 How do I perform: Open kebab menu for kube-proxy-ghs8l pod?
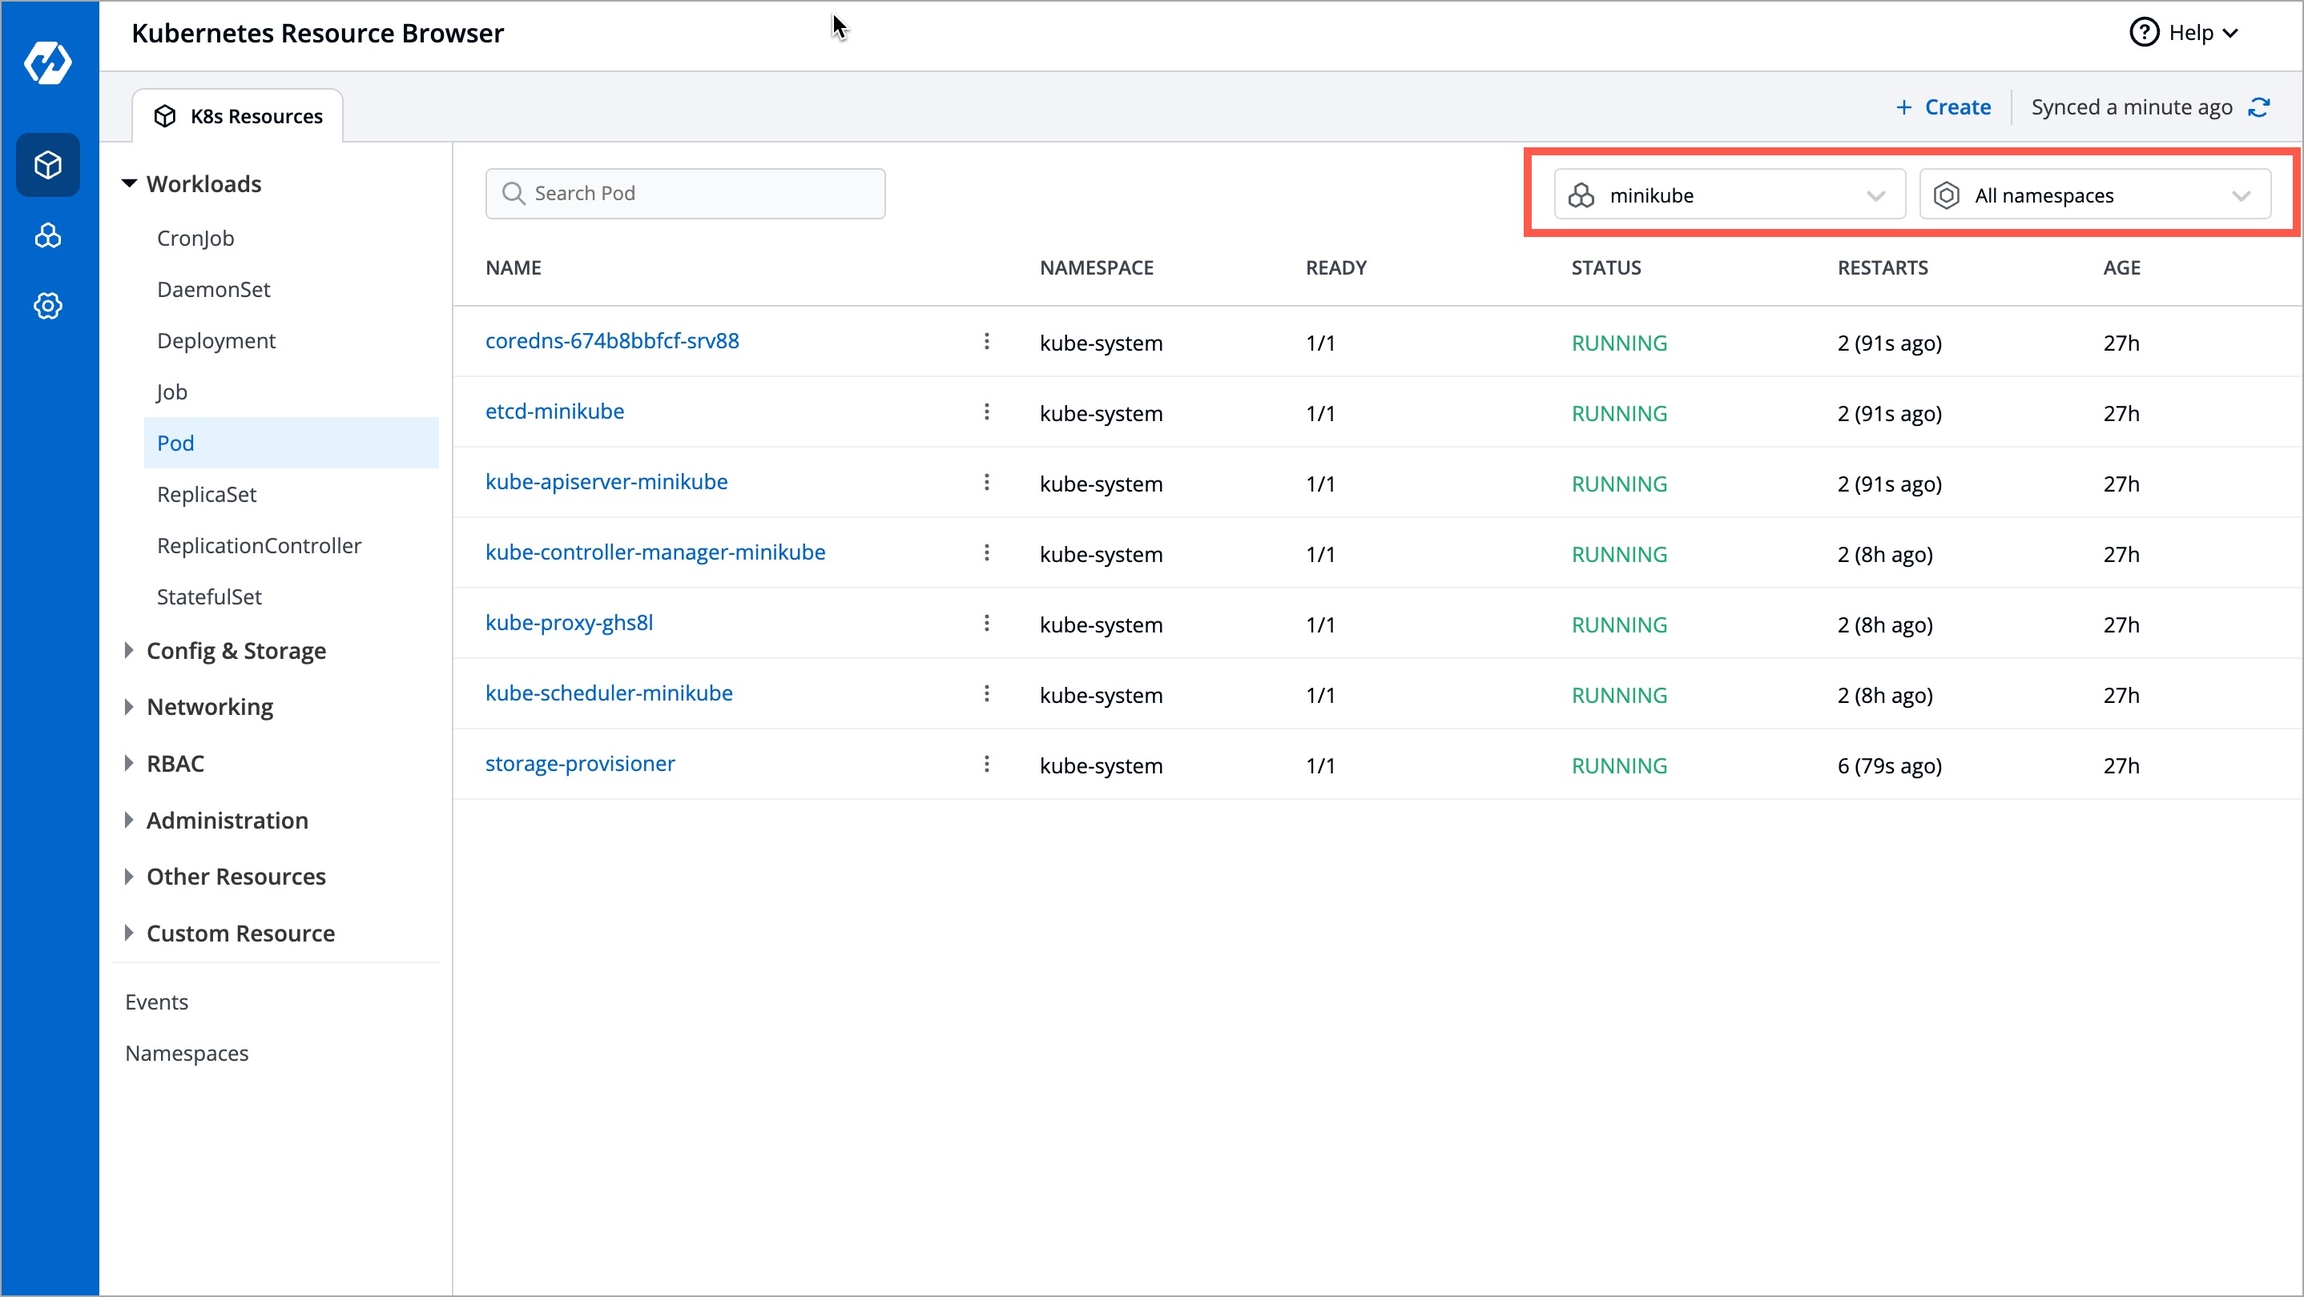tap(986, 624)
